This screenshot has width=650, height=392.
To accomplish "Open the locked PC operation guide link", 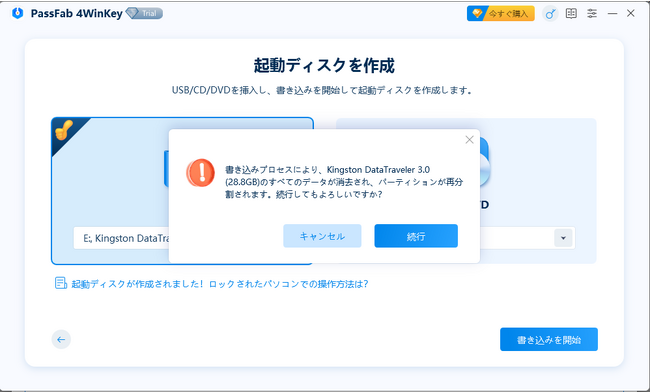I will (x=220, y=284).
